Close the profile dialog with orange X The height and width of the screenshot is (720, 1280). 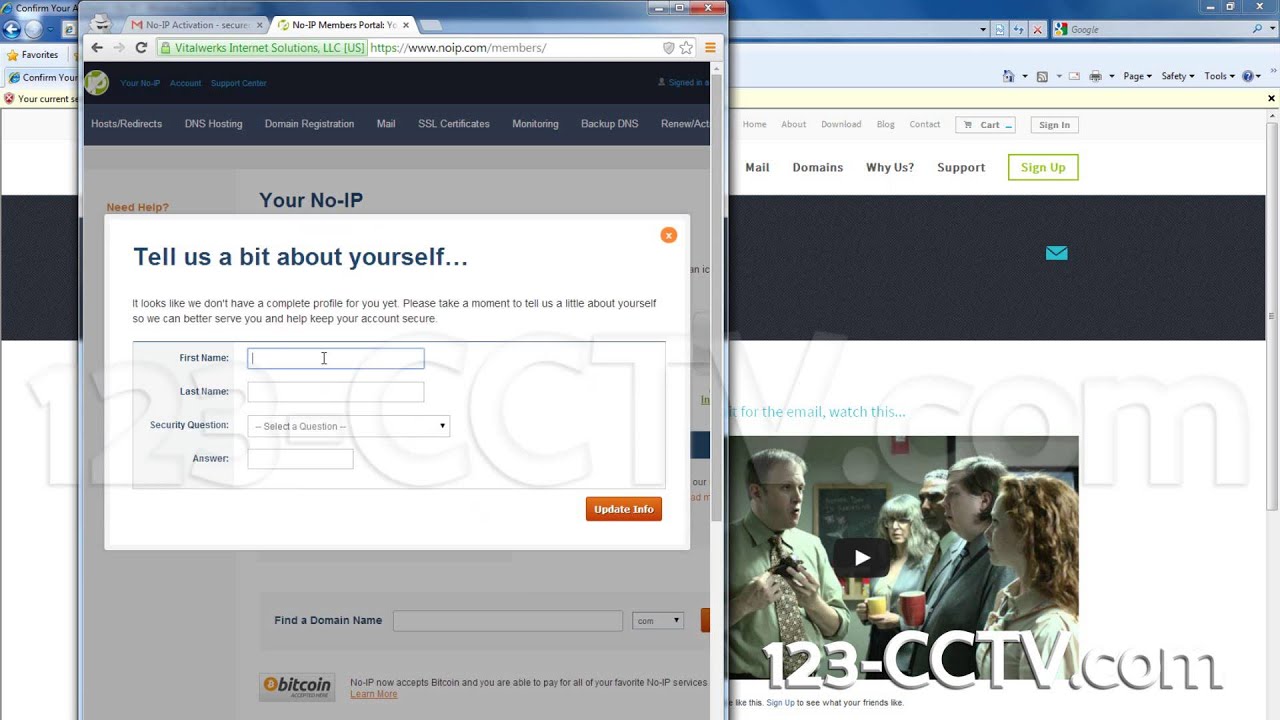(x=668, y=235)
